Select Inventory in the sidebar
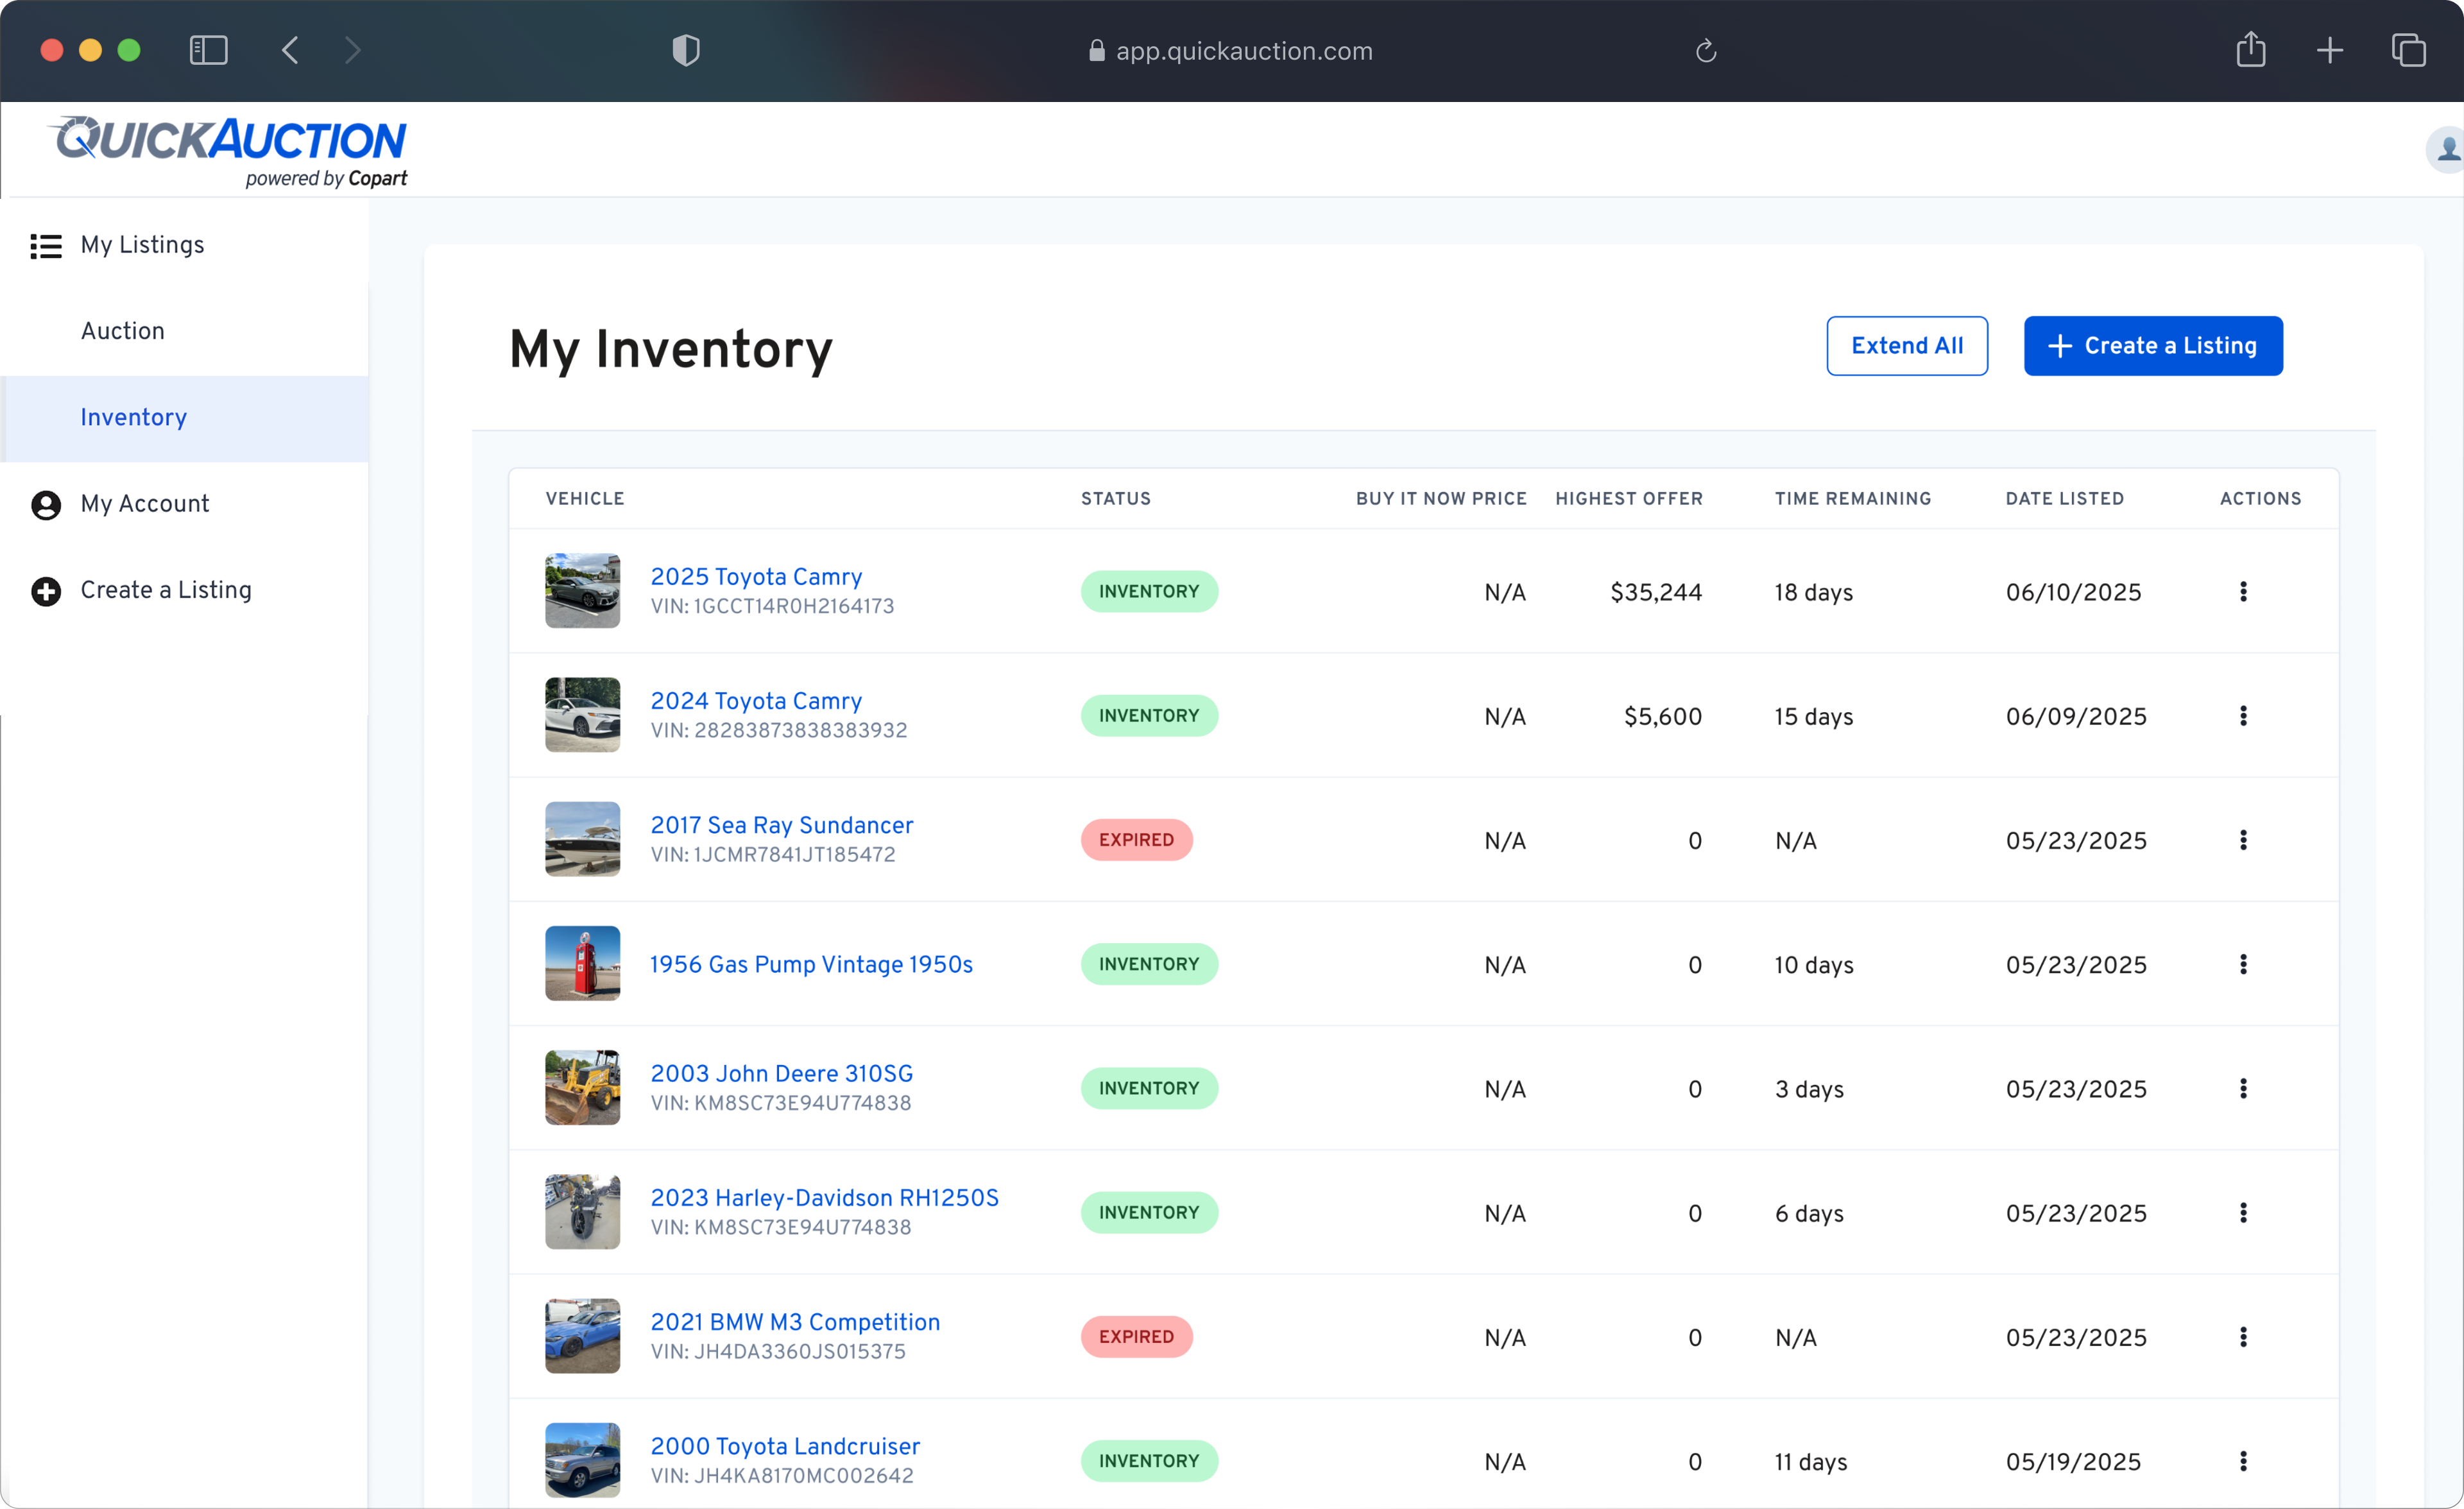 pos(133,418)
